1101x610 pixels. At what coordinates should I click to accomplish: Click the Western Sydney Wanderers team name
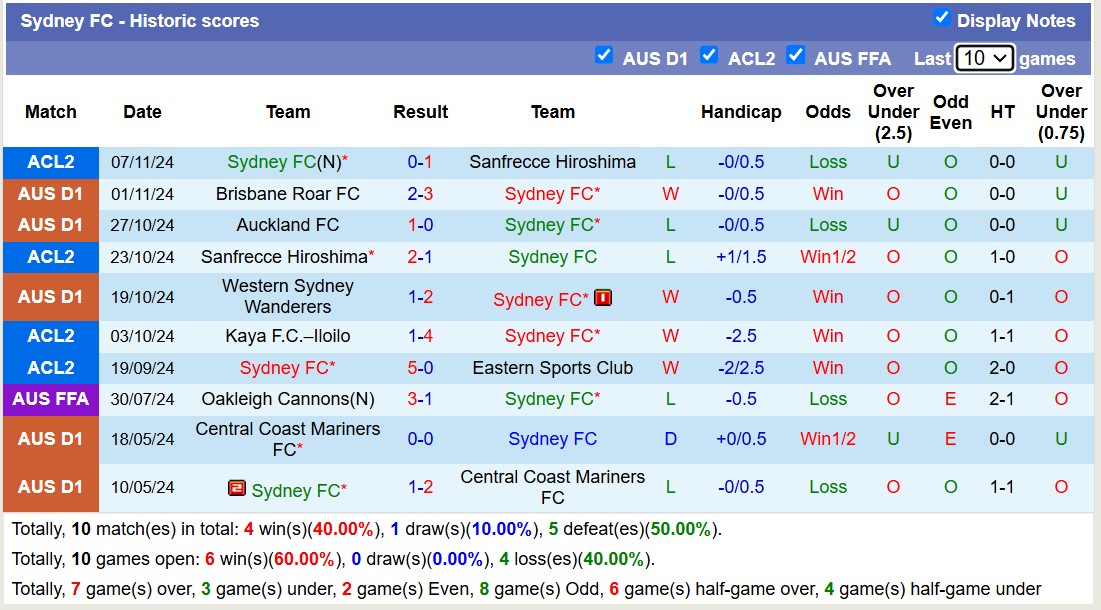287,297
